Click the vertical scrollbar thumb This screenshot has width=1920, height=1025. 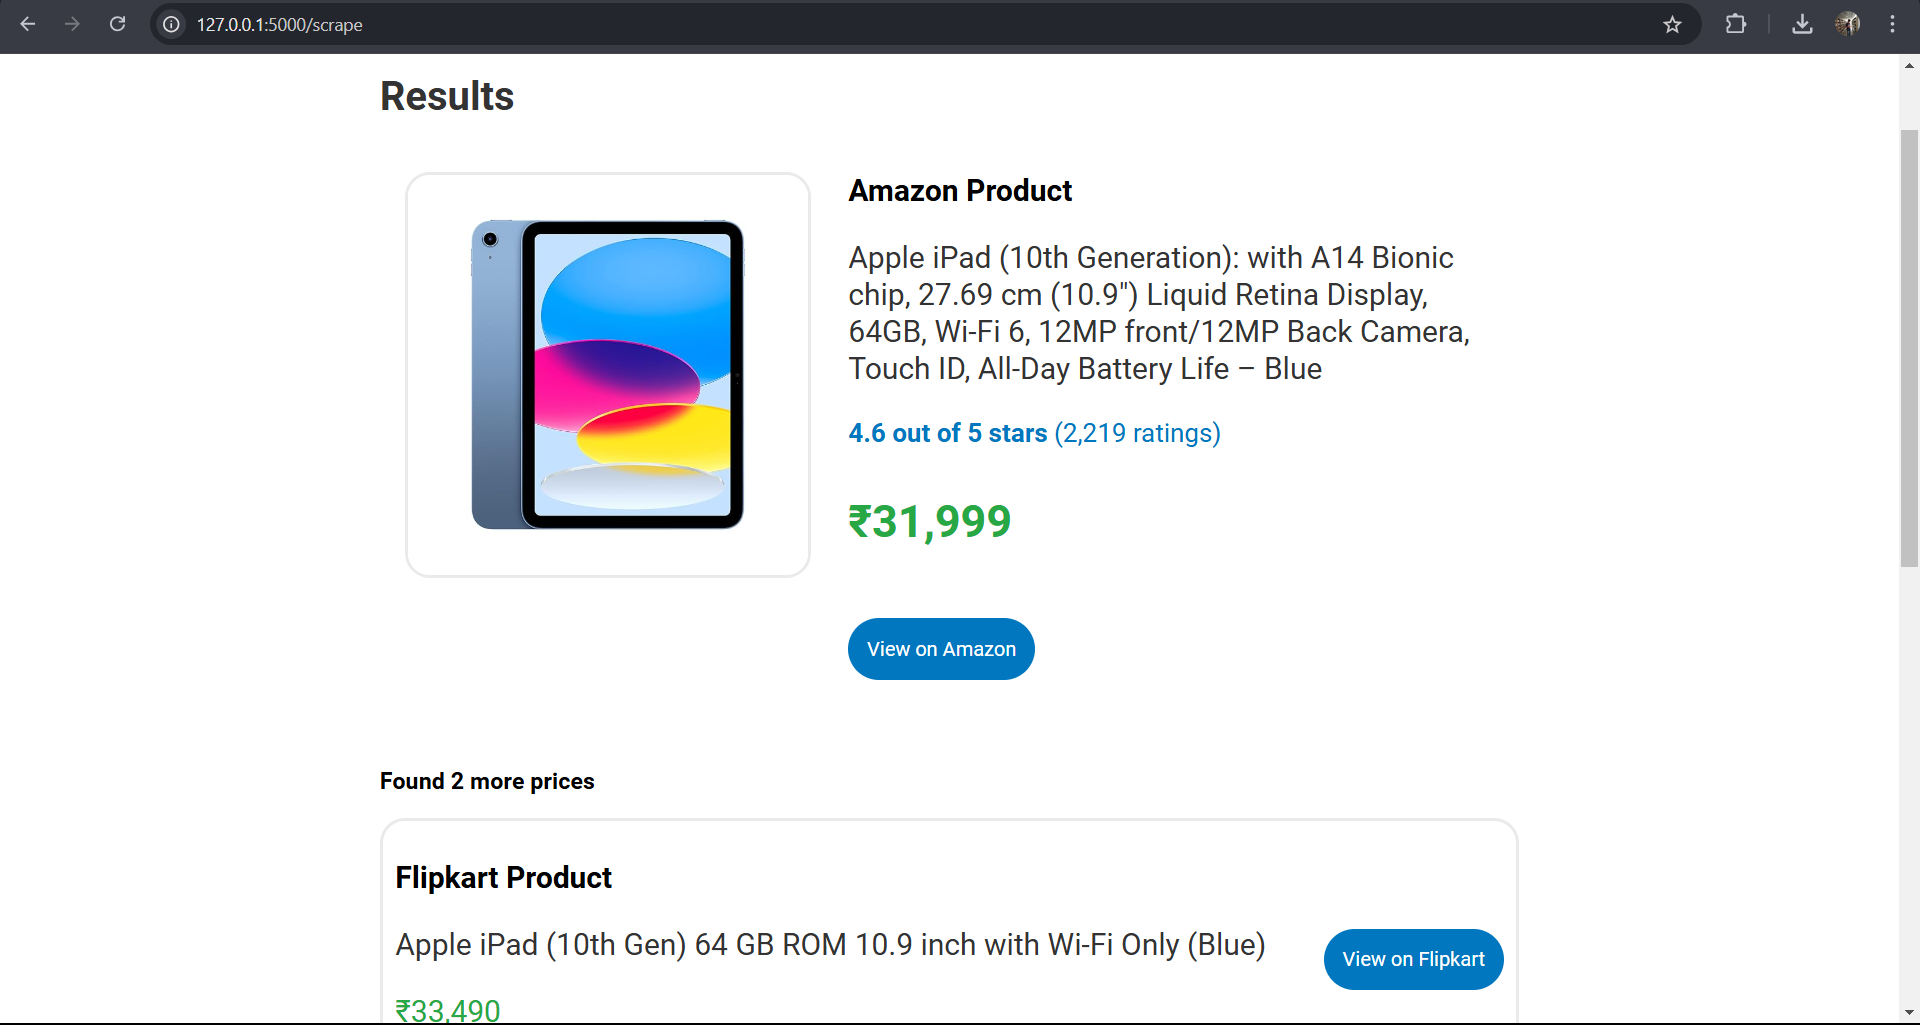pos(1909,348)
